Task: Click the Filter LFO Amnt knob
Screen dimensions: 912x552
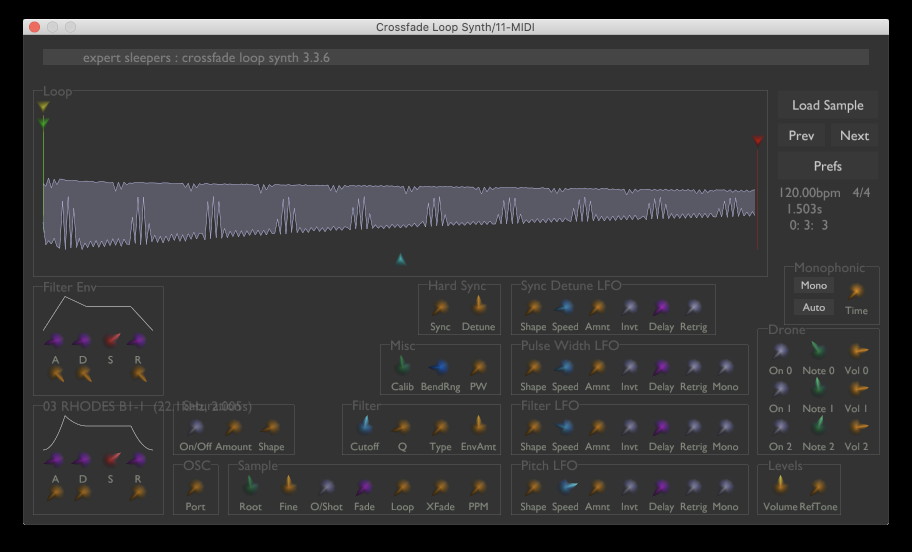Action: pos(597,428)
